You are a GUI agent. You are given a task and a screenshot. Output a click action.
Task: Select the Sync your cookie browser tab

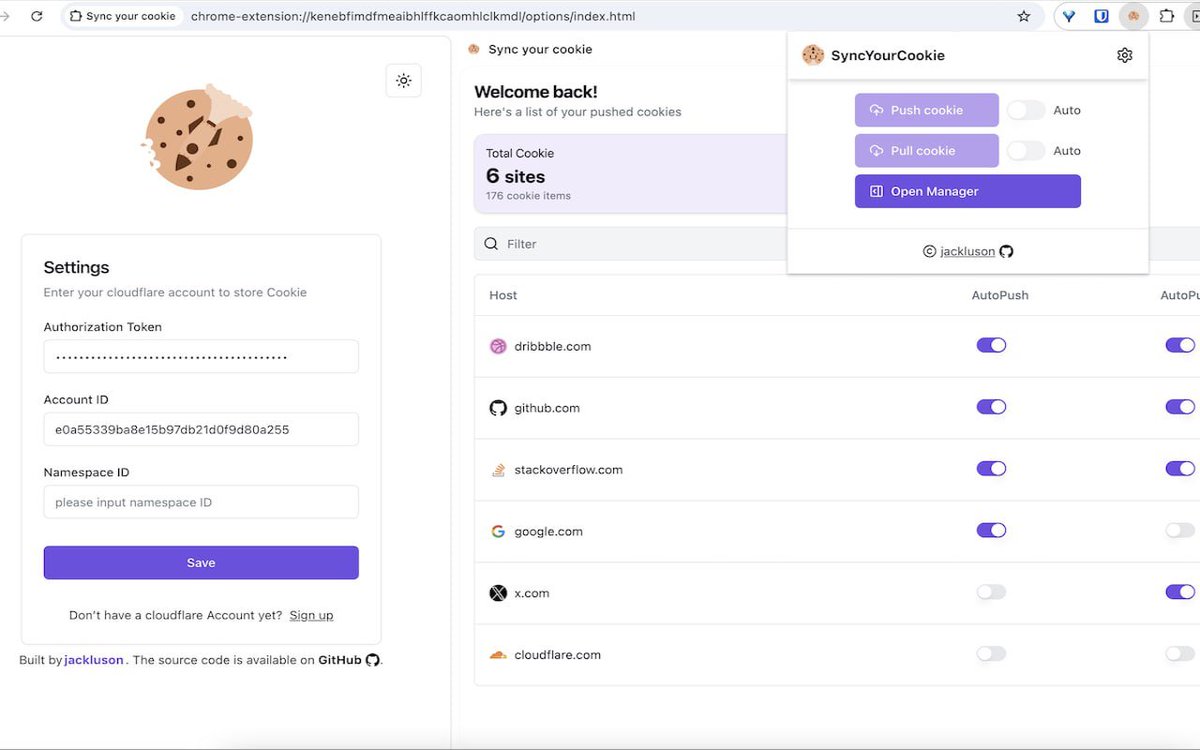tap(120, 16)
